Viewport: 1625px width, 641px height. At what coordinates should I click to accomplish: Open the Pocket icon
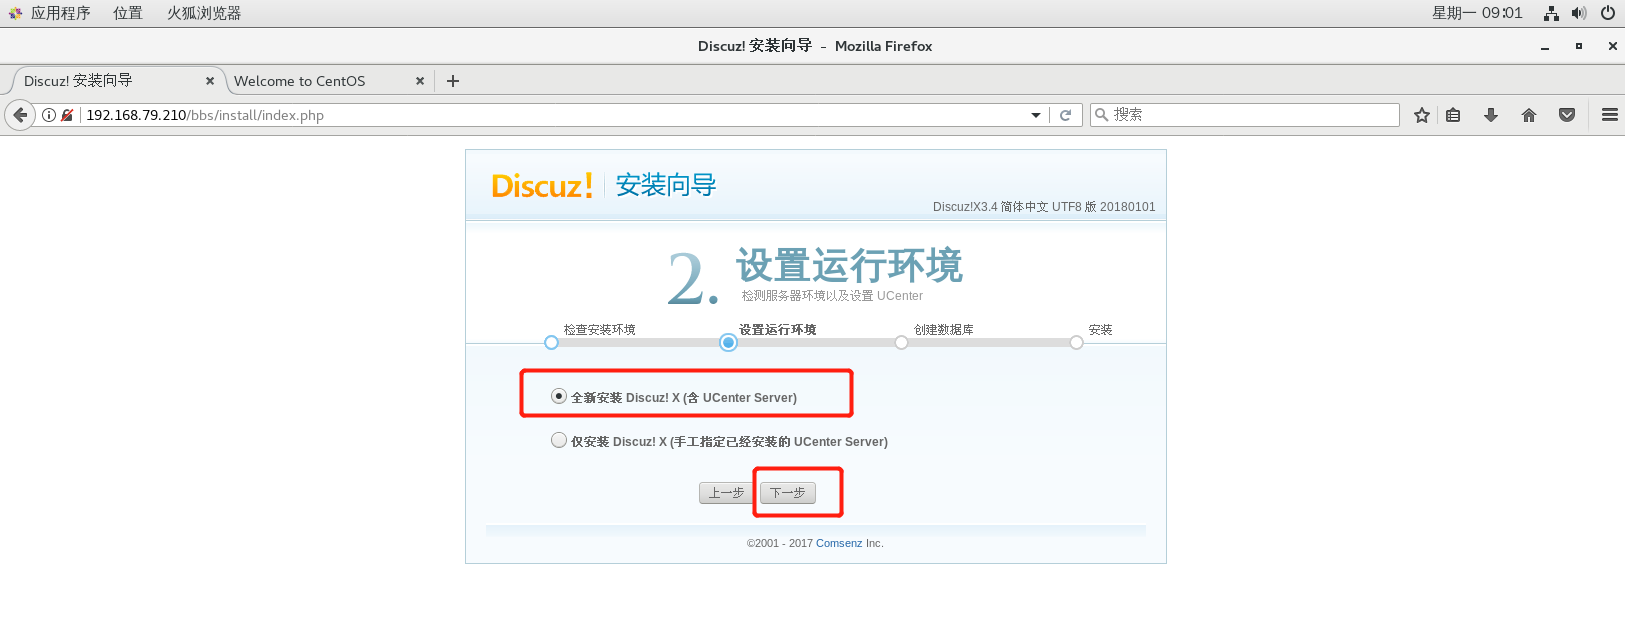(x=1567, y=115)
